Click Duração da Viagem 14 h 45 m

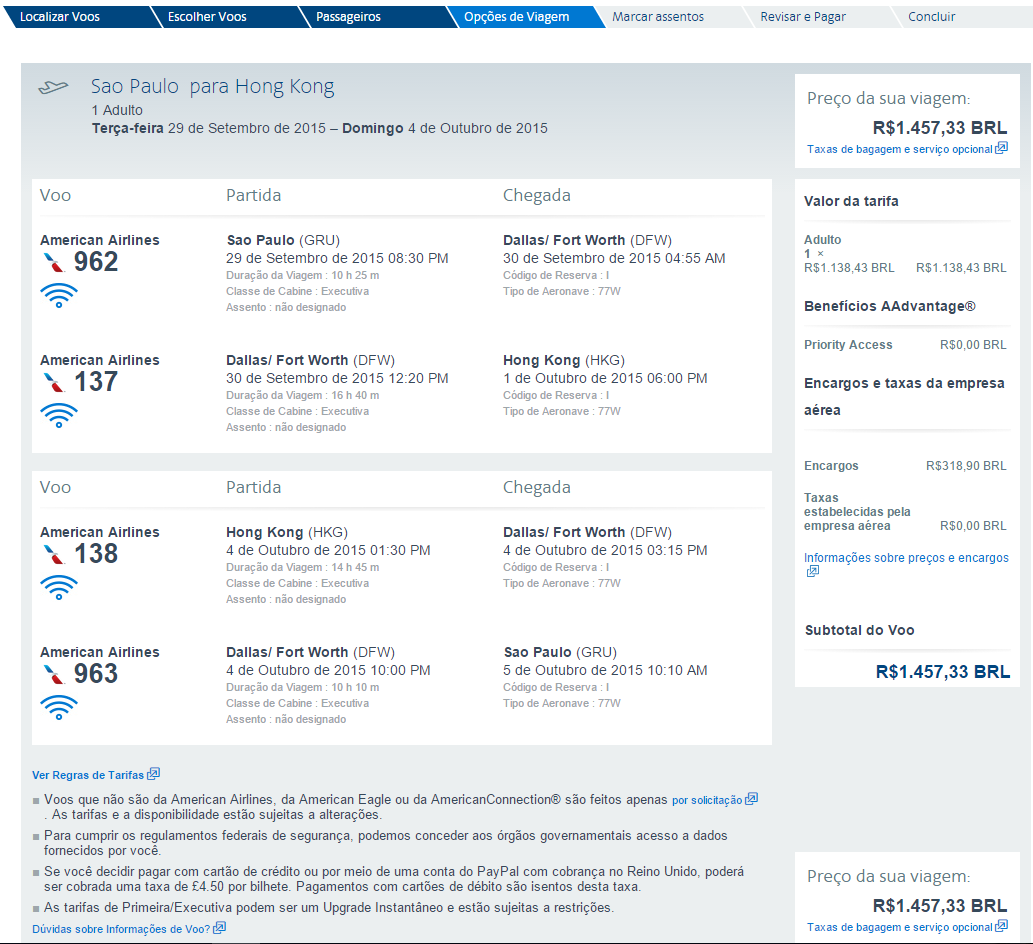[302, 567]
